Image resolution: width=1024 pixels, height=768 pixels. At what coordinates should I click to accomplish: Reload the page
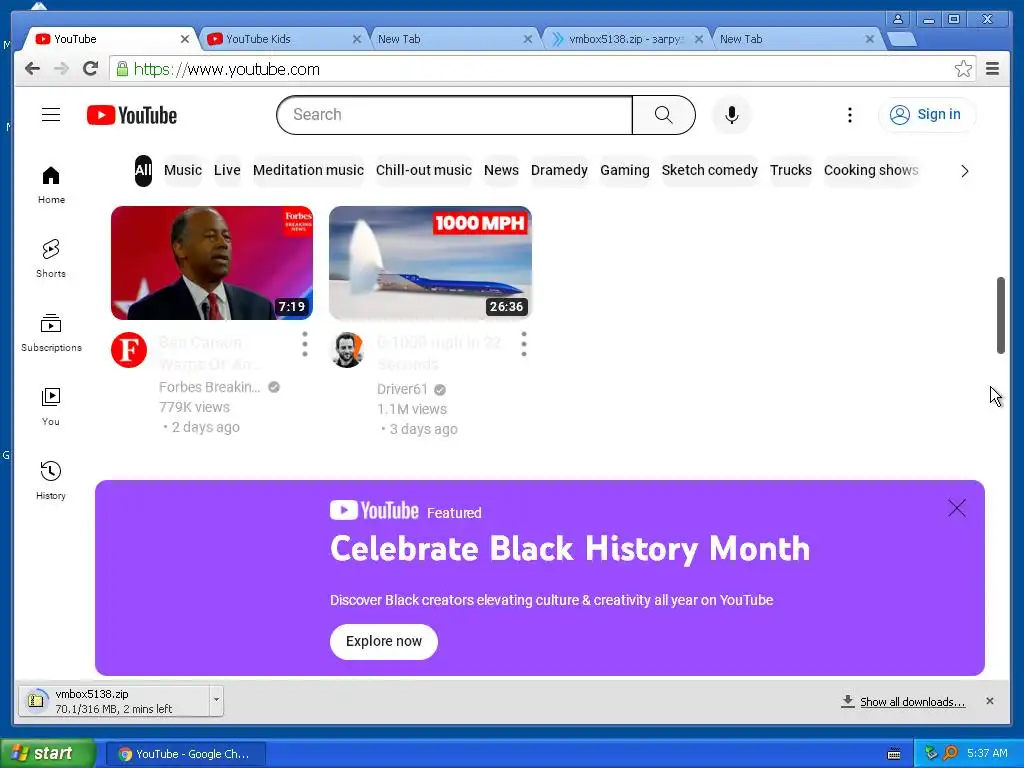click(91, 69)
